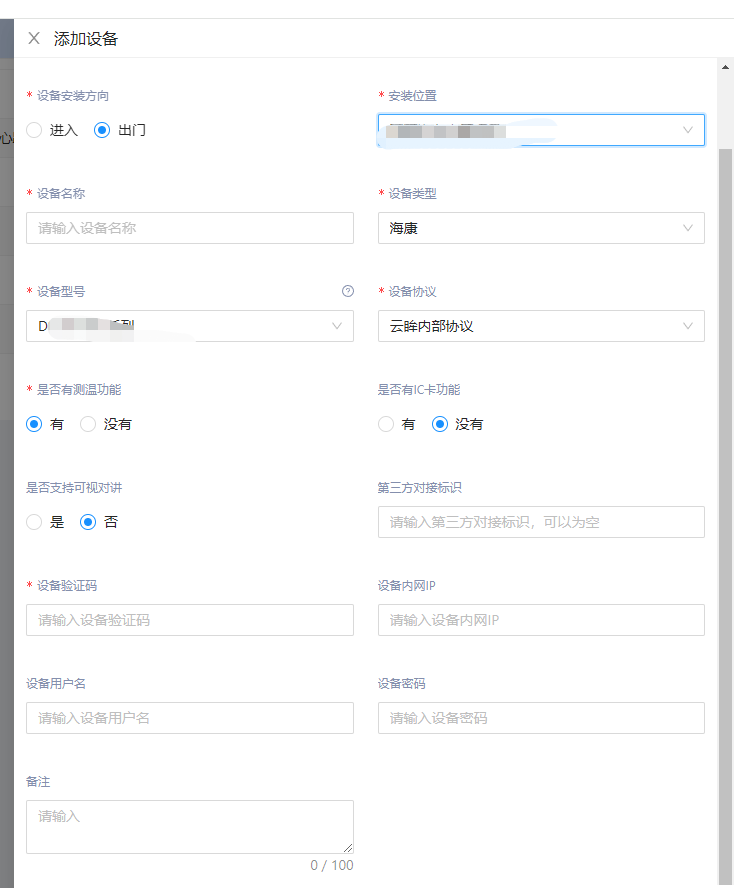Viewport: 734px width, 888px height.
Task: Open the 设备型号 dropdown
Action: tap(189, 326)
